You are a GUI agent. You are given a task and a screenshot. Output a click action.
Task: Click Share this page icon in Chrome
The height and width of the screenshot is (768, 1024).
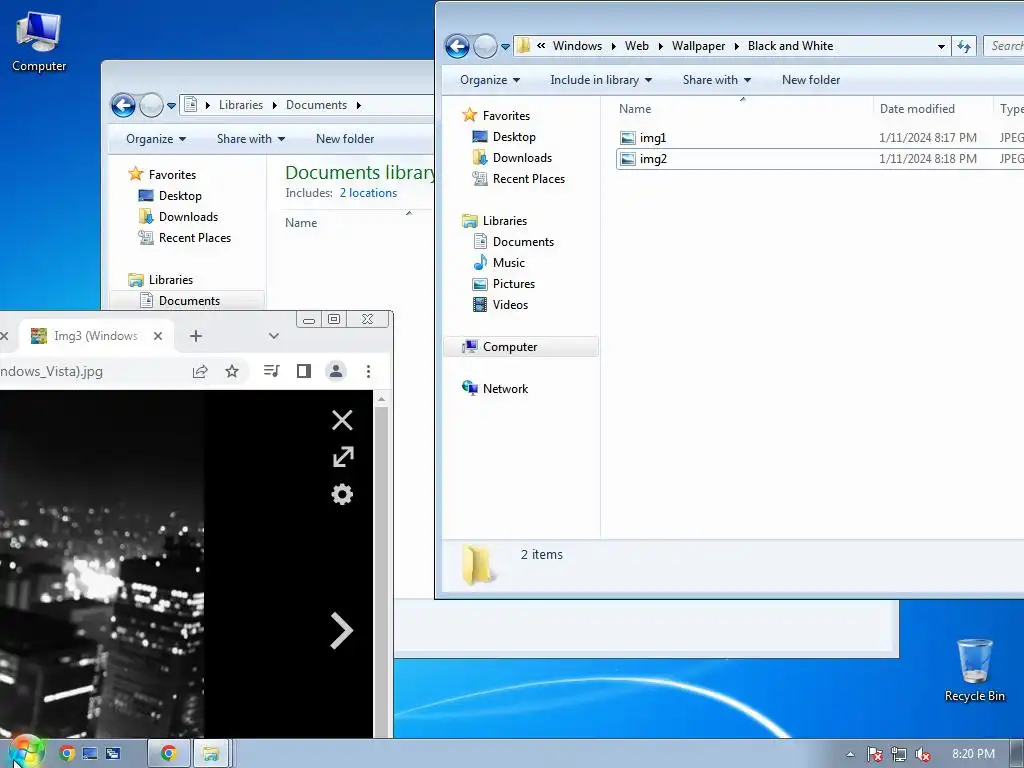(x=200, y=372)
